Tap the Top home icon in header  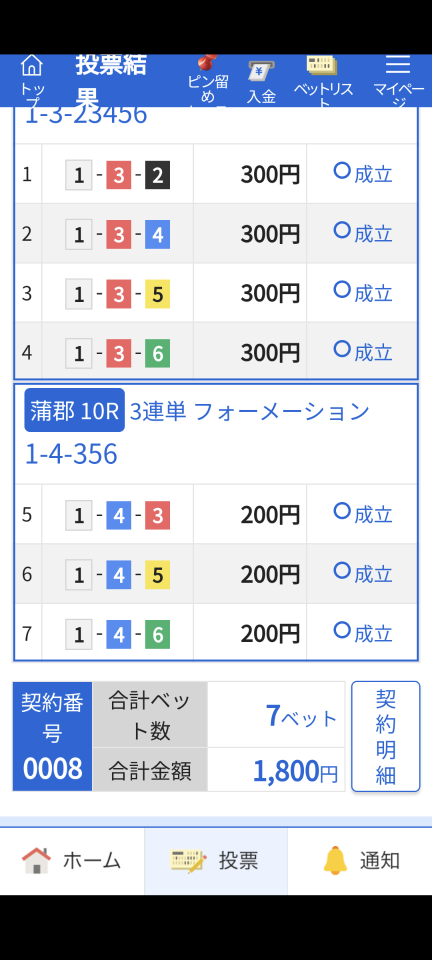coord(32,64)
